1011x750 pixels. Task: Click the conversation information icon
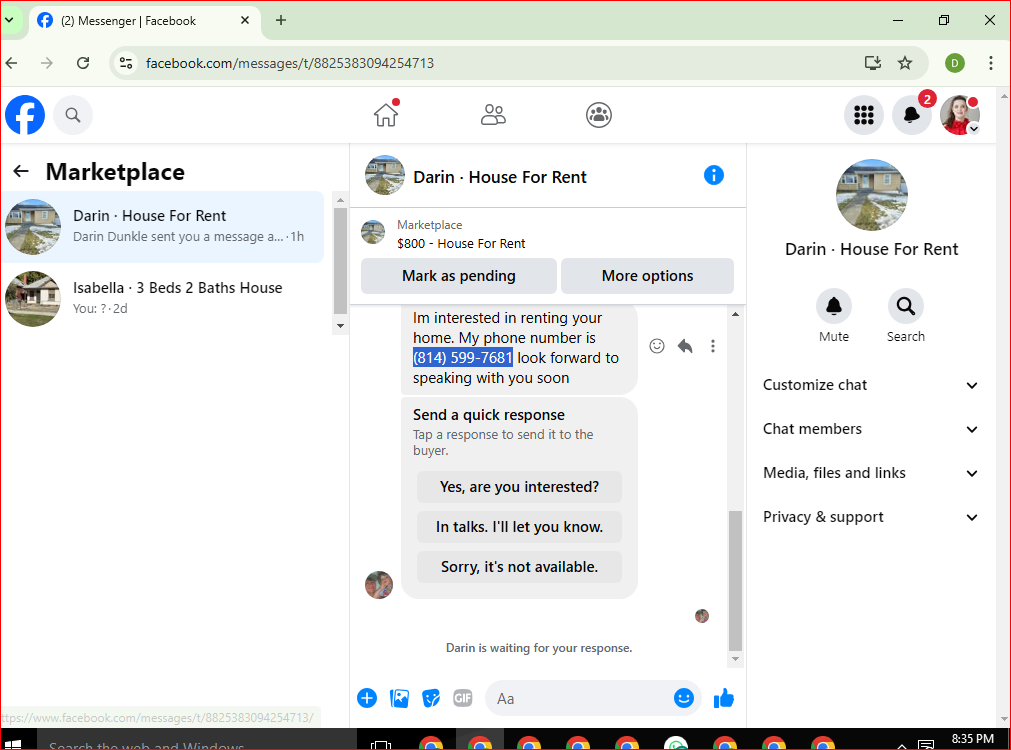(714, 175)
